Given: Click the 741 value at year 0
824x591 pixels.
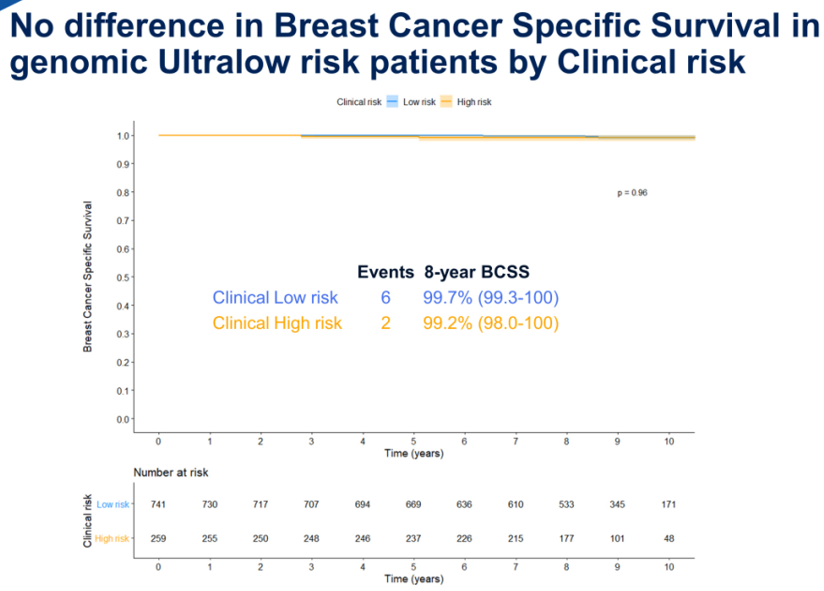Looking at the screenshot, I should coord(158,504).
